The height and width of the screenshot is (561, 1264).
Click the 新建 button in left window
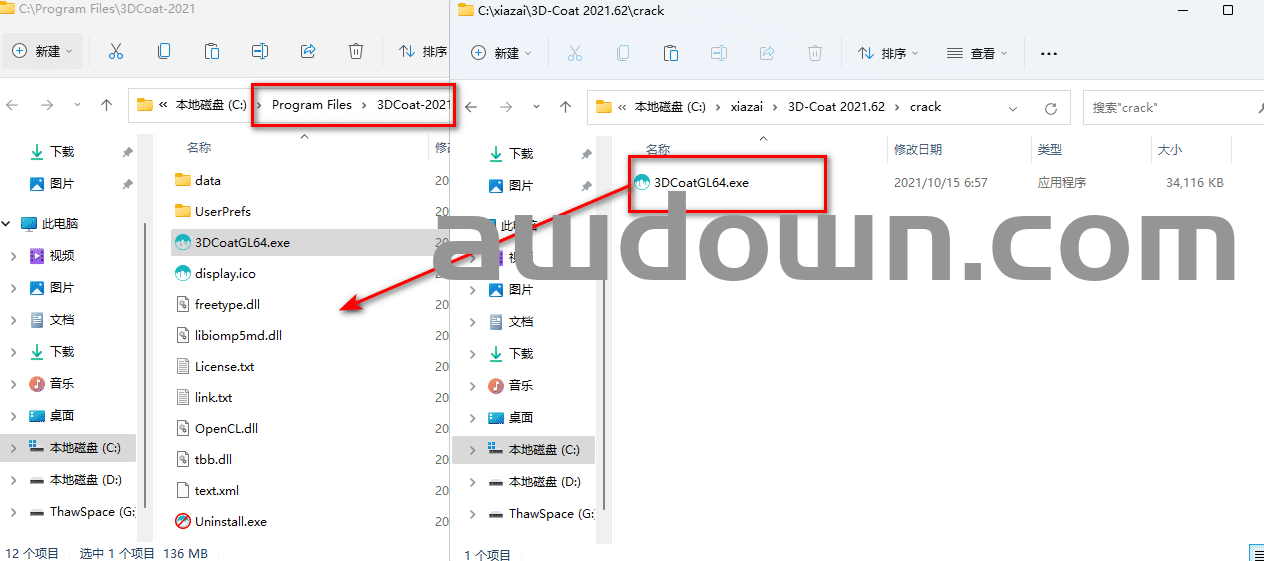(x=42, y=51)
